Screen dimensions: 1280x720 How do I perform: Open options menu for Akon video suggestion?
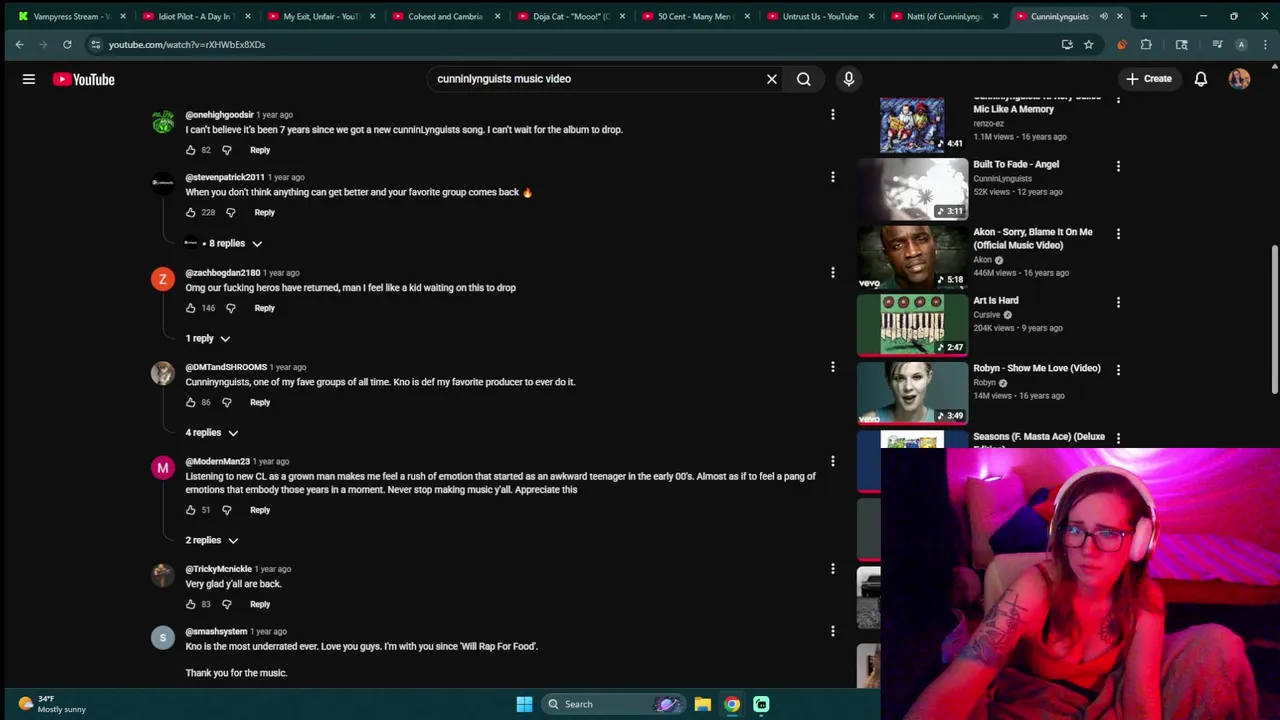tap(1118, 233)
